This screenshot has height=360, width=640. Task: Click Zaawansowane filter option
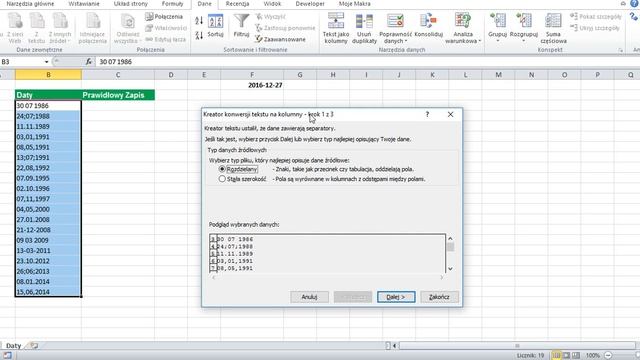(280, 39)
